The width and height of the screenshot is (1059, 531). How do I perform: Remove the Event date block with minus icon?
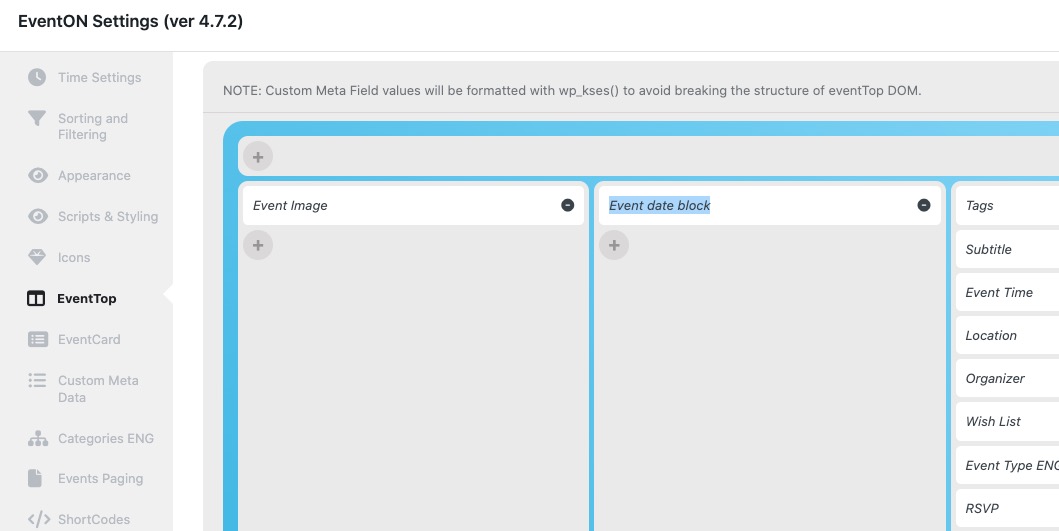924,205
